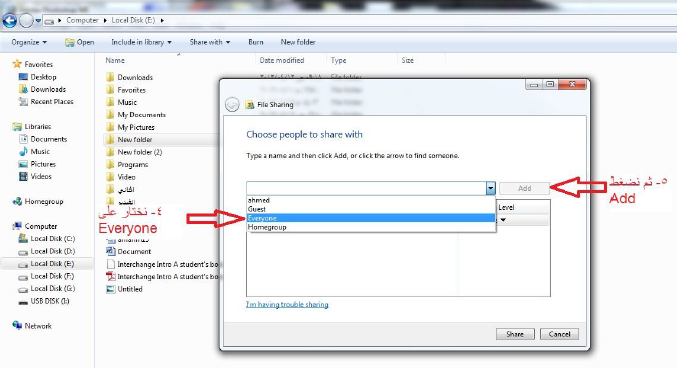Image resolution: width=677 pixels, height=368 pixels.
Task: Select the Downloads folder in file list
Action: (x=130, y=77)
